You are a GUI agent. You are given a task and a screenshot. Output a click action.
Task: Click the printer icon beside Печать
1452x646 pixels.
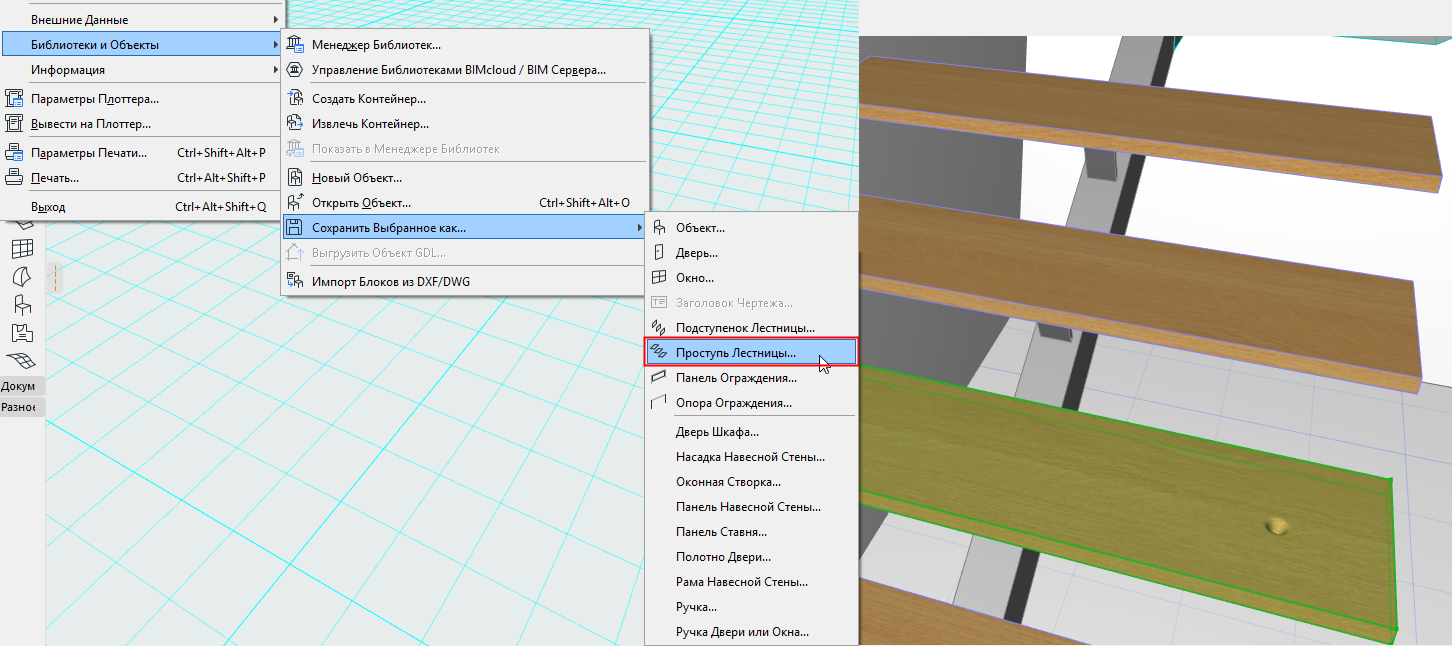point(14,178)
